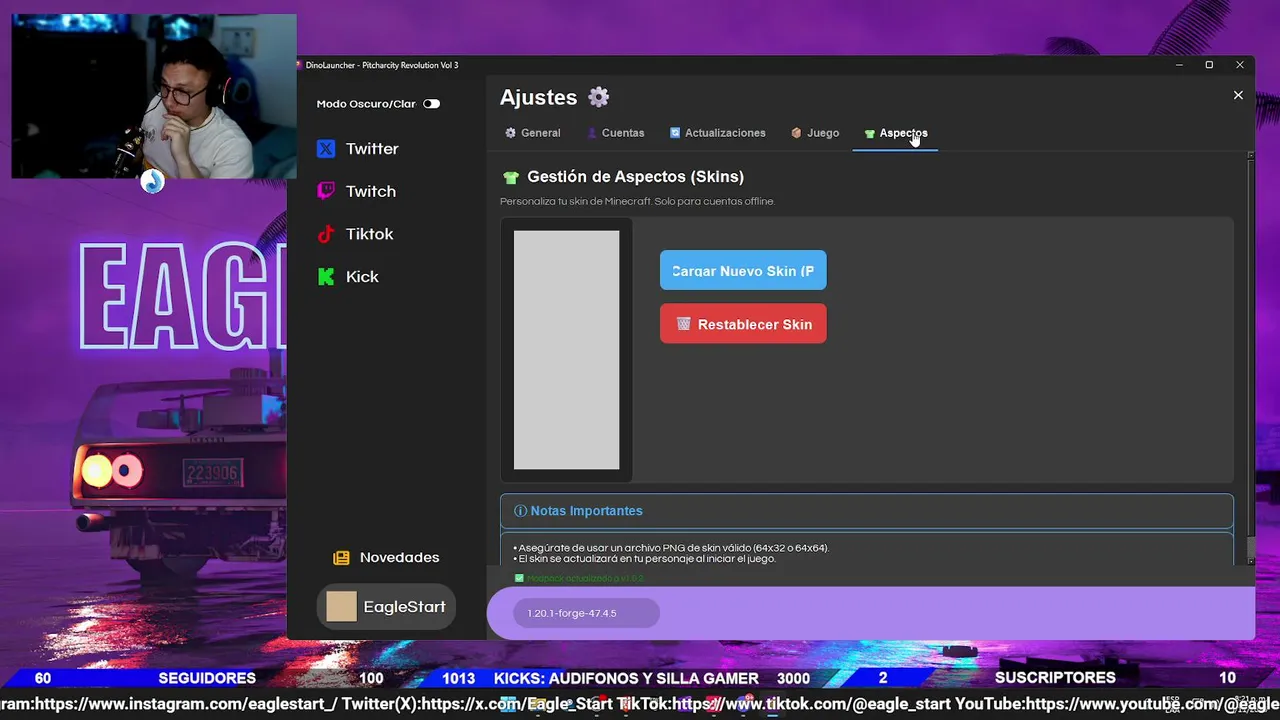The width and height of the screenshot is (1280, 720).
Task: Click the Notas Importantes heading
Action: coord(586,511)
